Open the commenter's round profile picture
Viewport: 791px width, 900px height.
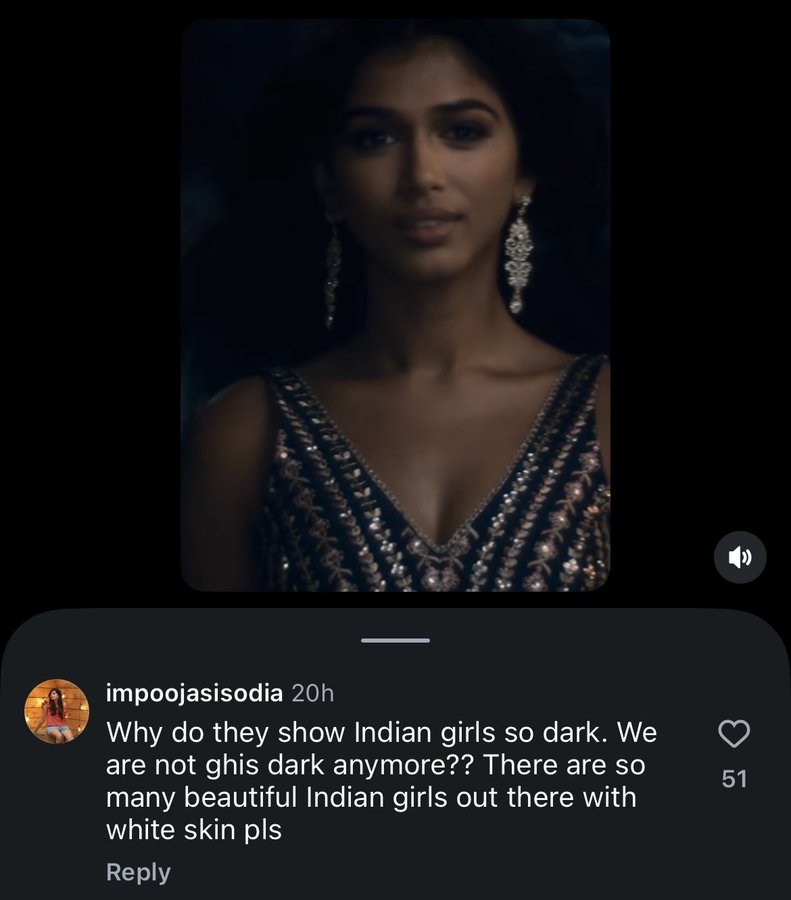[57, 711]
